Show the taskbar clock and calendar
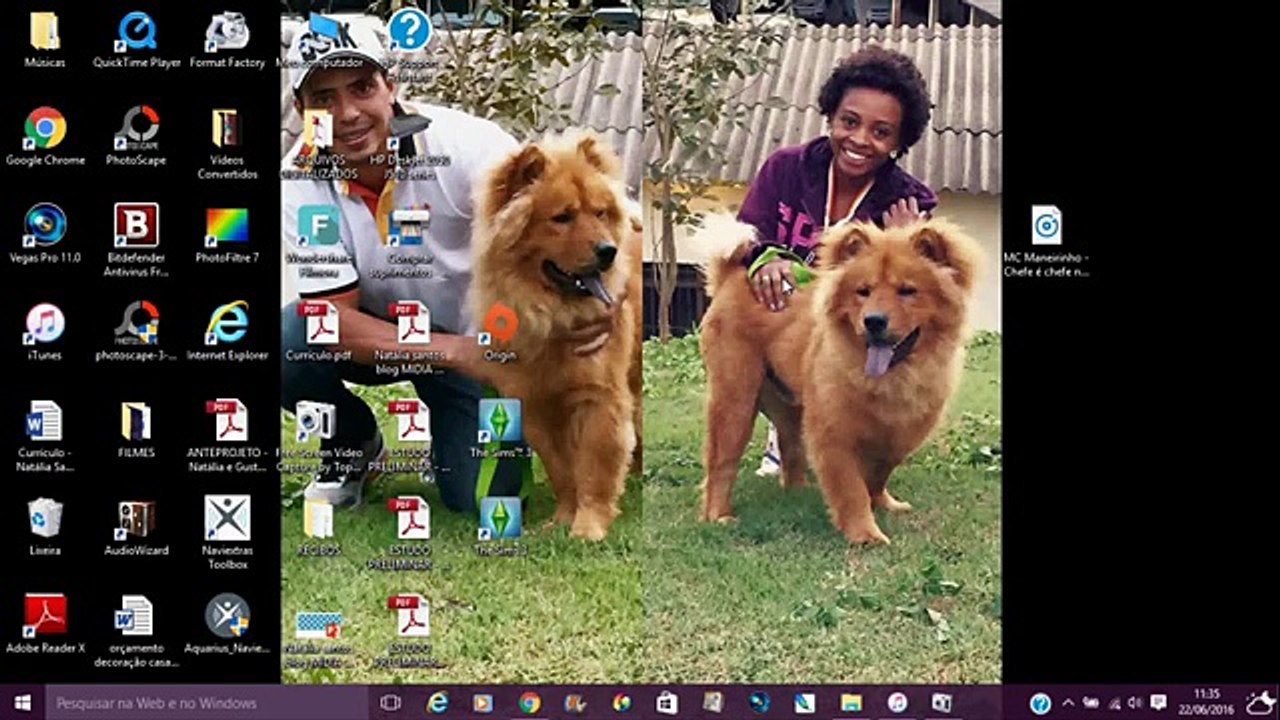 pos(1208,703)
